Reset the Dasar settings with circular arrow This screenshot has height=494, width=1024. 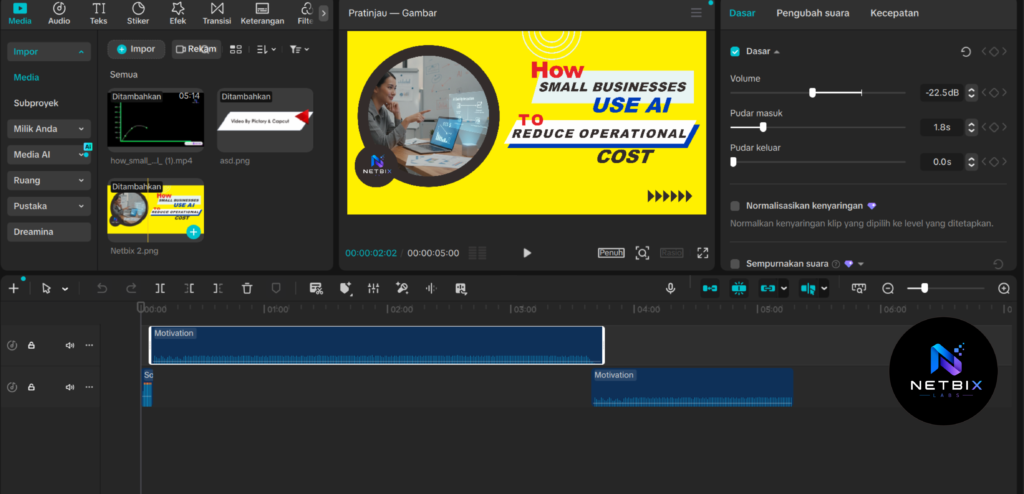(966, 52)
